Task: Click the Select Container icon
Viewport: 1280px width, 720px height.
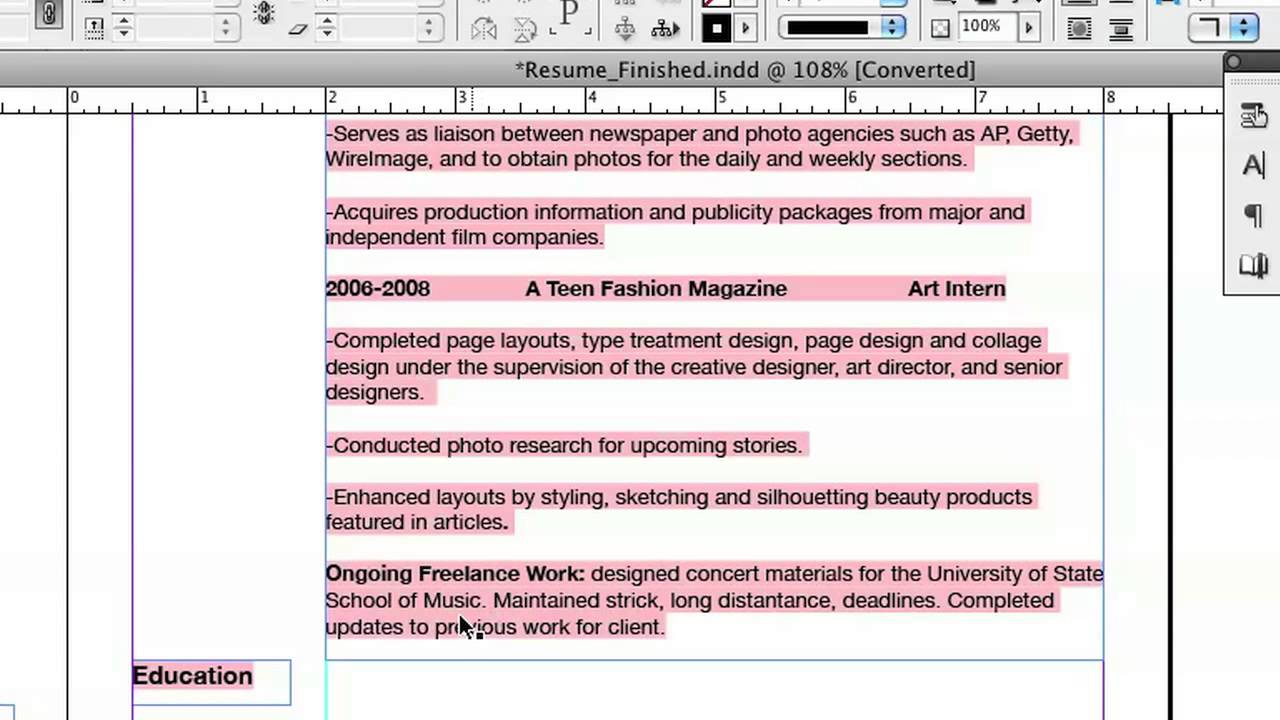Action: pos(625,28)
